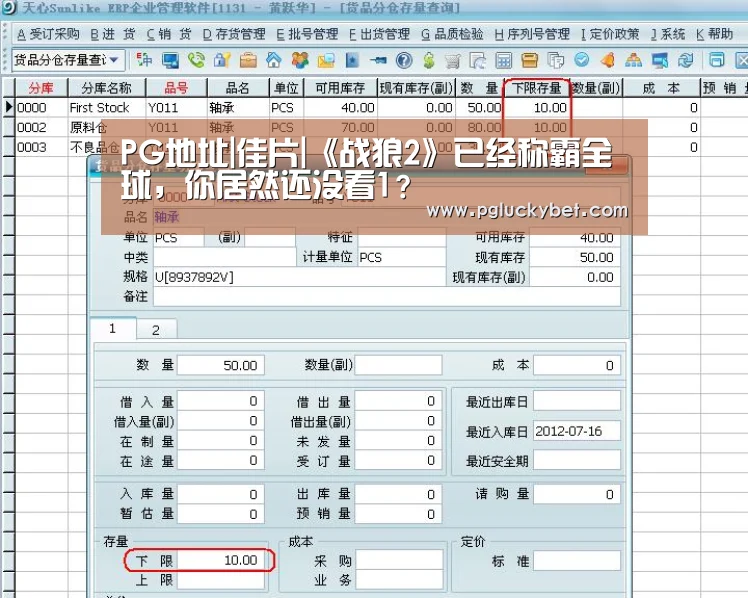
Task: Open the B 进货 menu
Action: pyautogui.click(x=113, y=34)
